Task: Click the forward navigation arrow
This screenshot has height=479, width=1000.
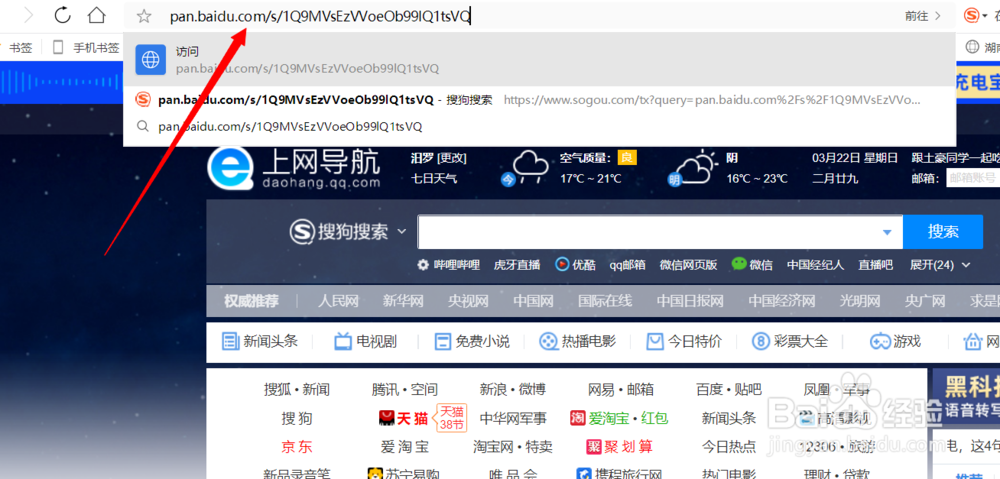Action: [x=27, y=15]
